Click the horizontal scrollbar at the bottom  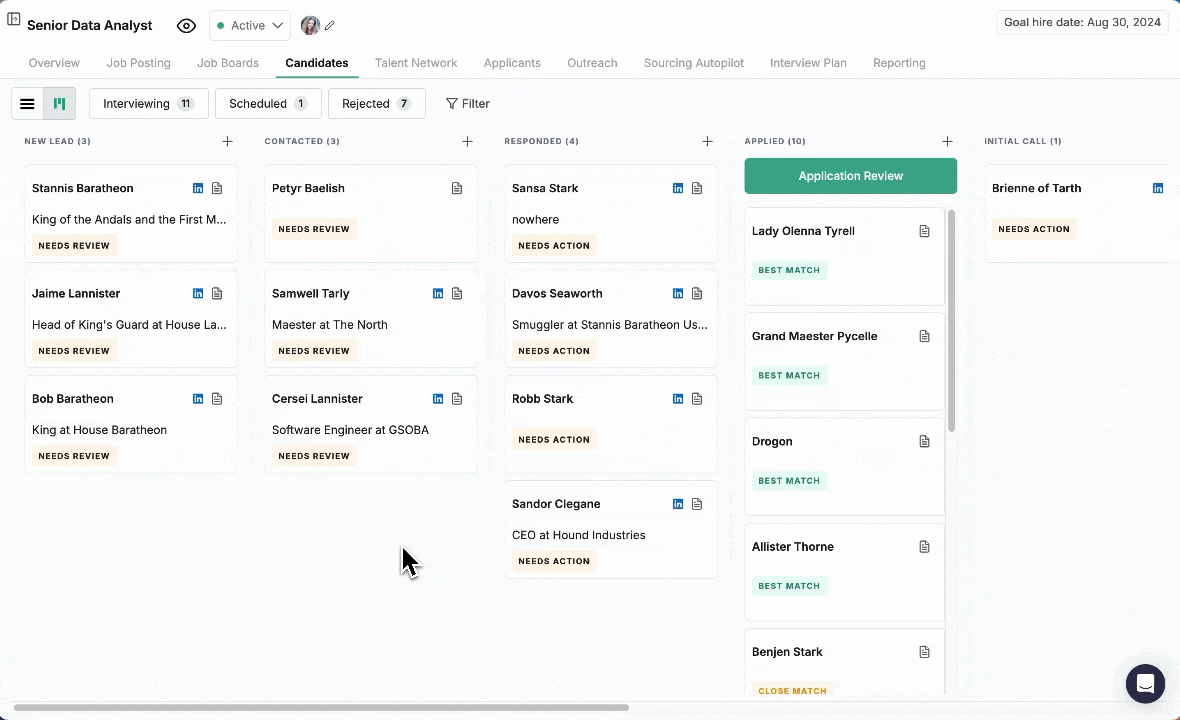point(320,707)
